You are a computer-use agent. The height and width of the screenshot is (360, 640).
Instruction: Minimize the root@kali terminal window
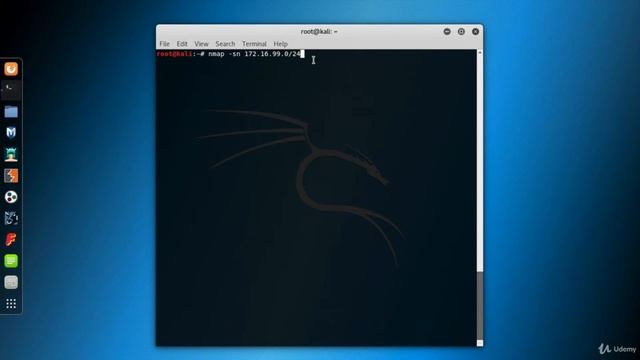pos(447,31)
